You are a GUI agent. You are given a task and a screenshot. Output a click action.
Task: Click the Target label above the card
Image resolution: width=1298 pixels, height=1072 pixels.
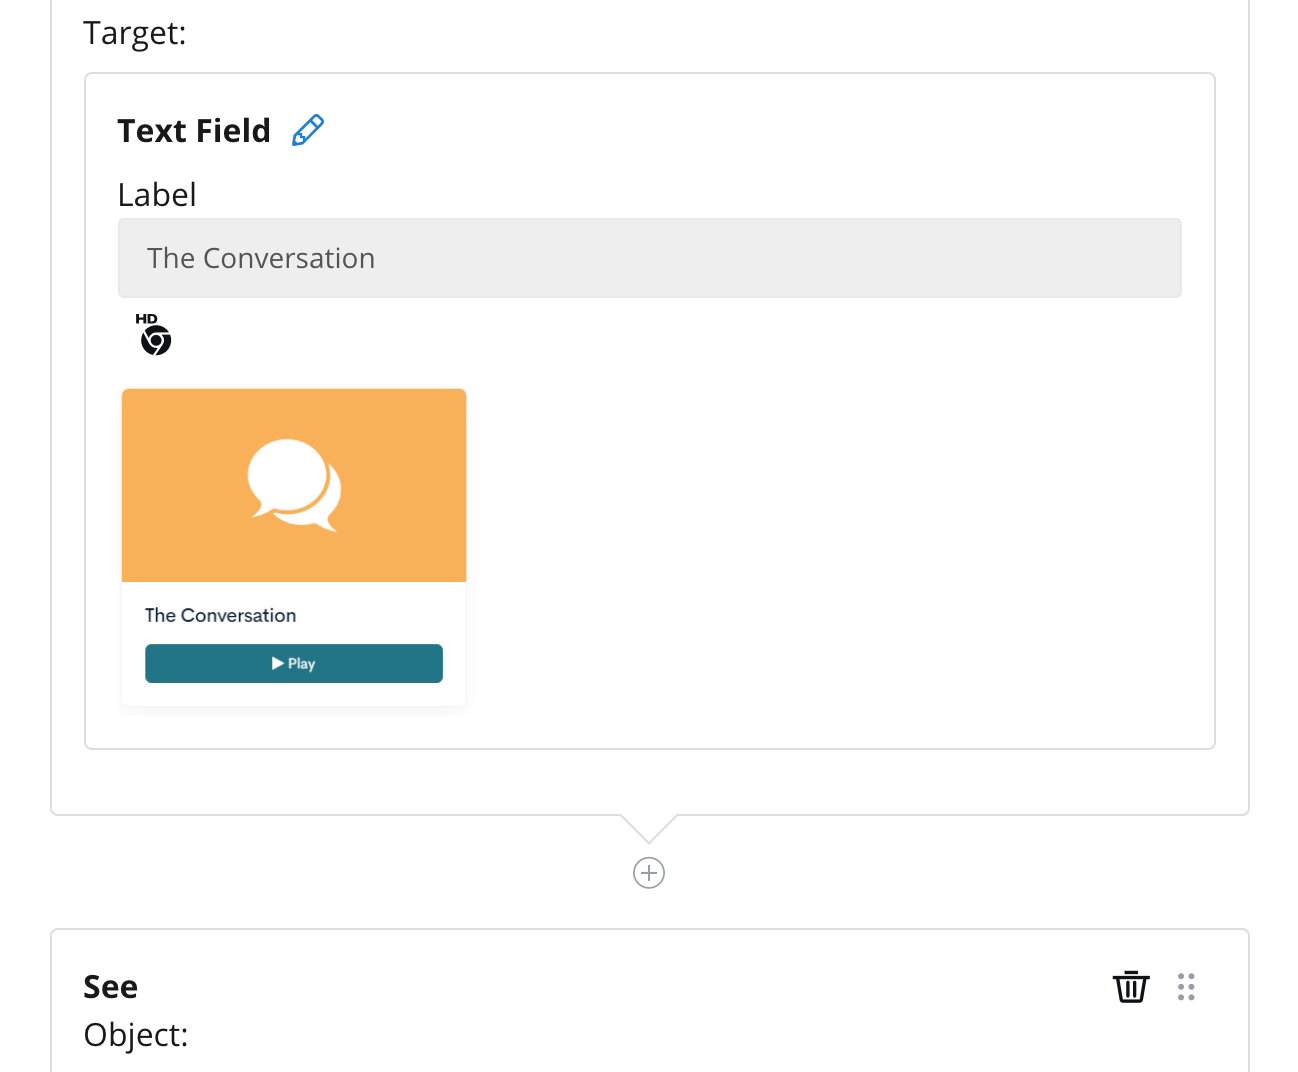pos(134,32)
